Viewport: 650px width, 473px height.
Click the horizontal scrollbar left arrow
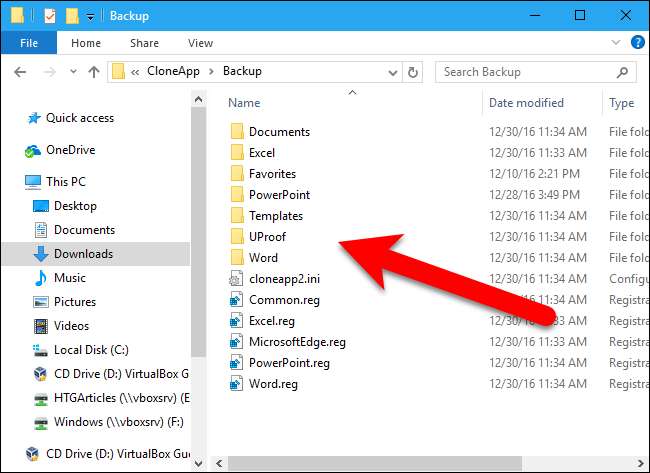pos(219,463)
